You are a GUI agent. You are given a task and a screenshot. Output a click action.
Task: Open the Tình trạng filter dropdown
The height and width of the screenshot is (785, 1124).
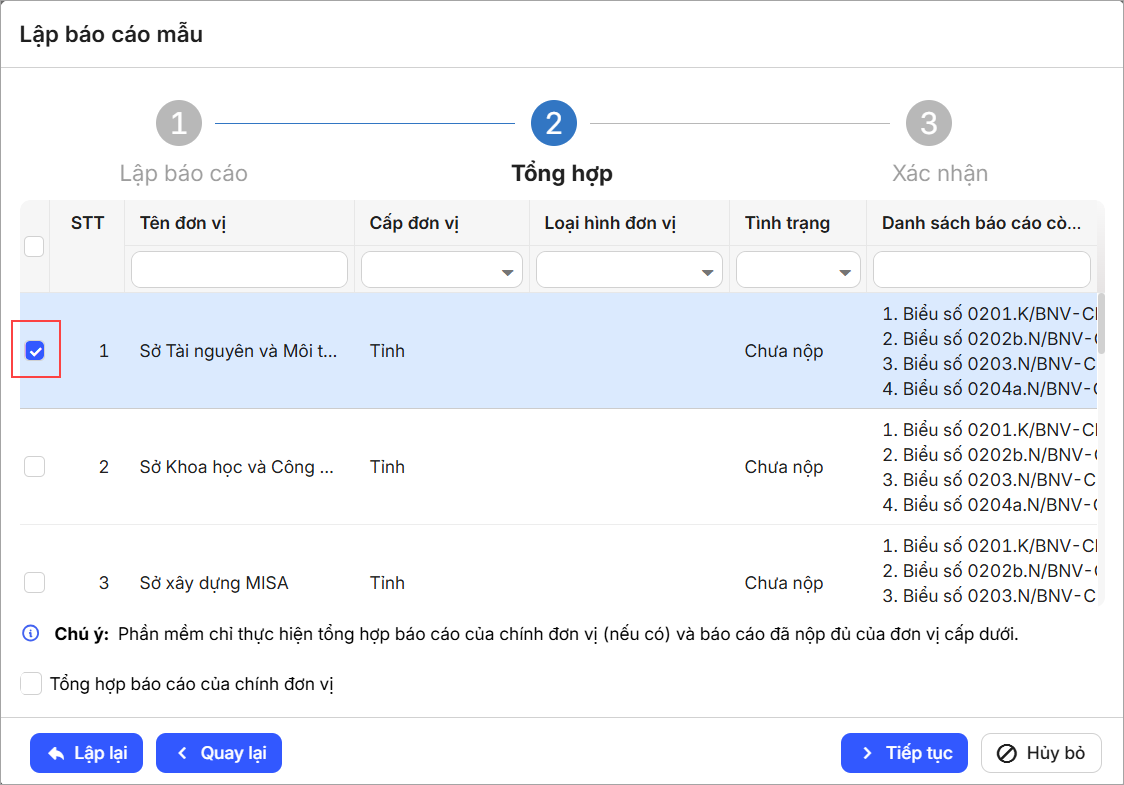pos(798,270)
